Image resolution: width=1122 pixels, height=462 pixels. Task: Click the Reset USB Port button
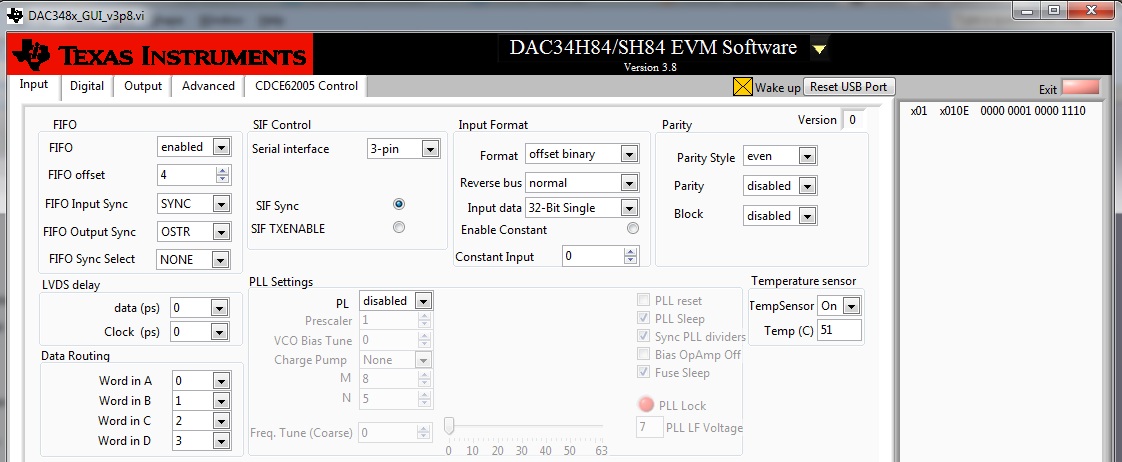(x=849, y=87)
